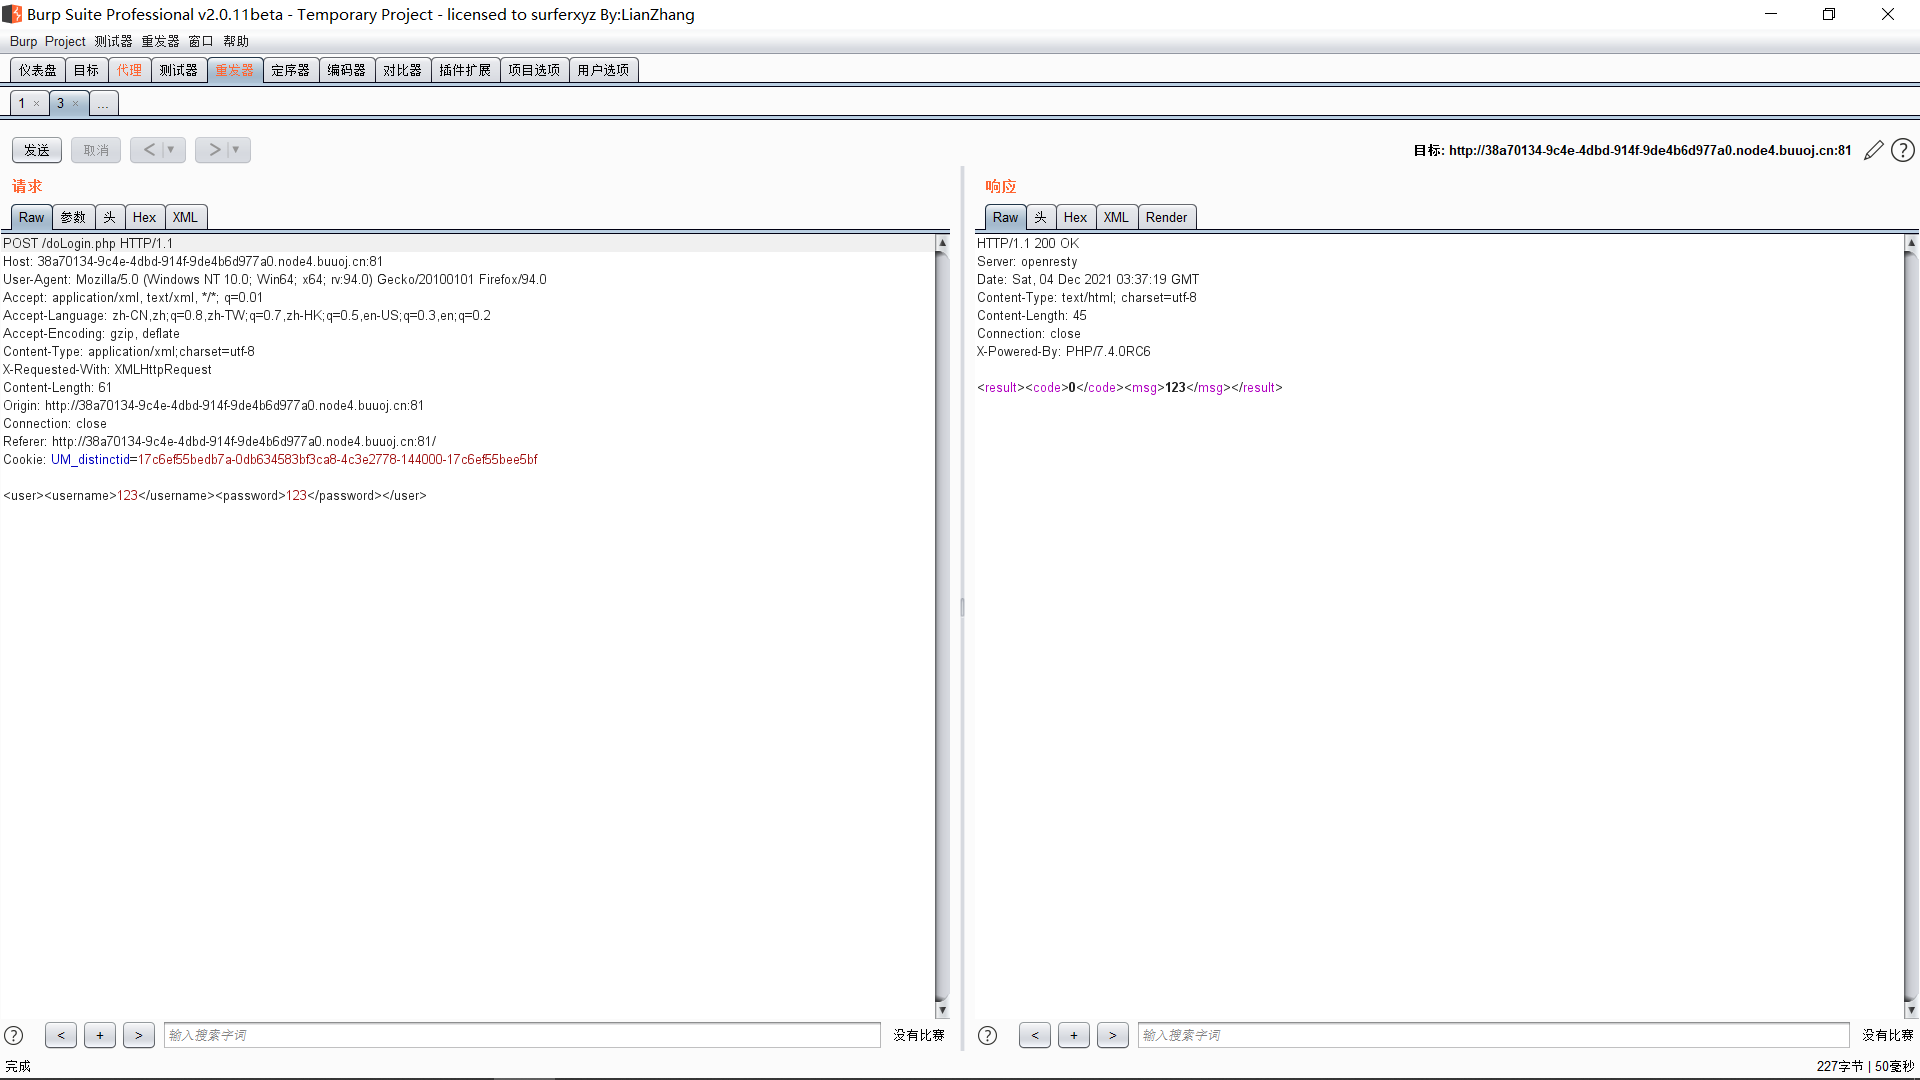Select the Hex tab in request panel
1920x1080 pixels.
144,217
